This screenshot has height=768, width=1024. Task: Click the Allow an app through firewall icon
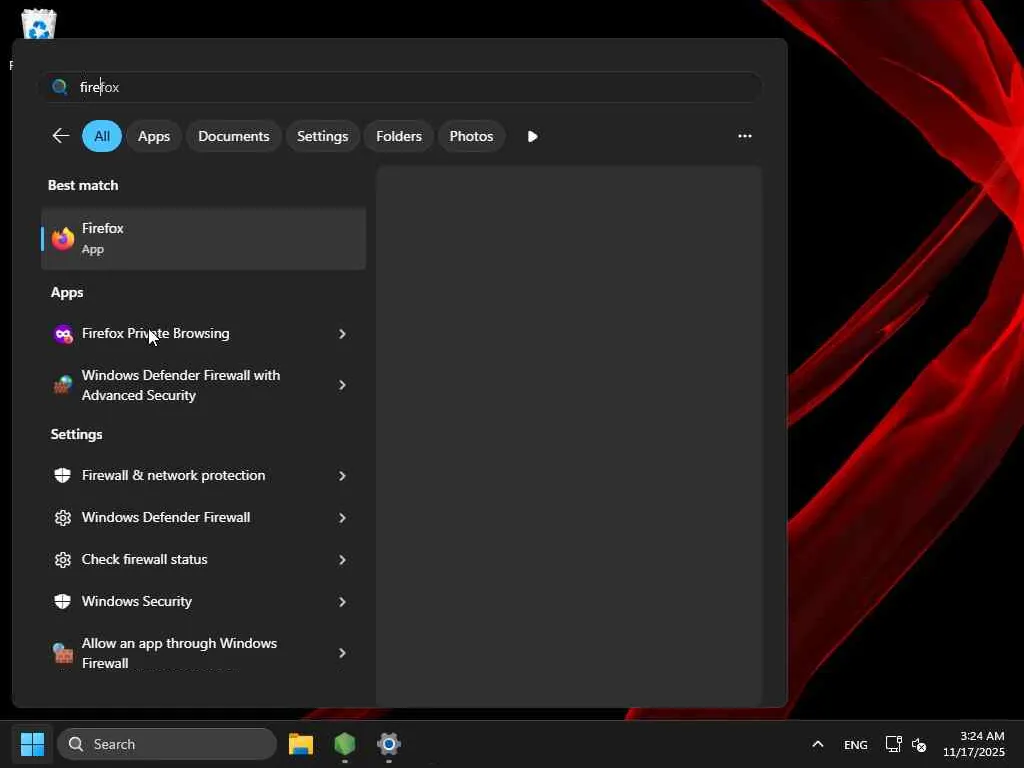(63, 653)
